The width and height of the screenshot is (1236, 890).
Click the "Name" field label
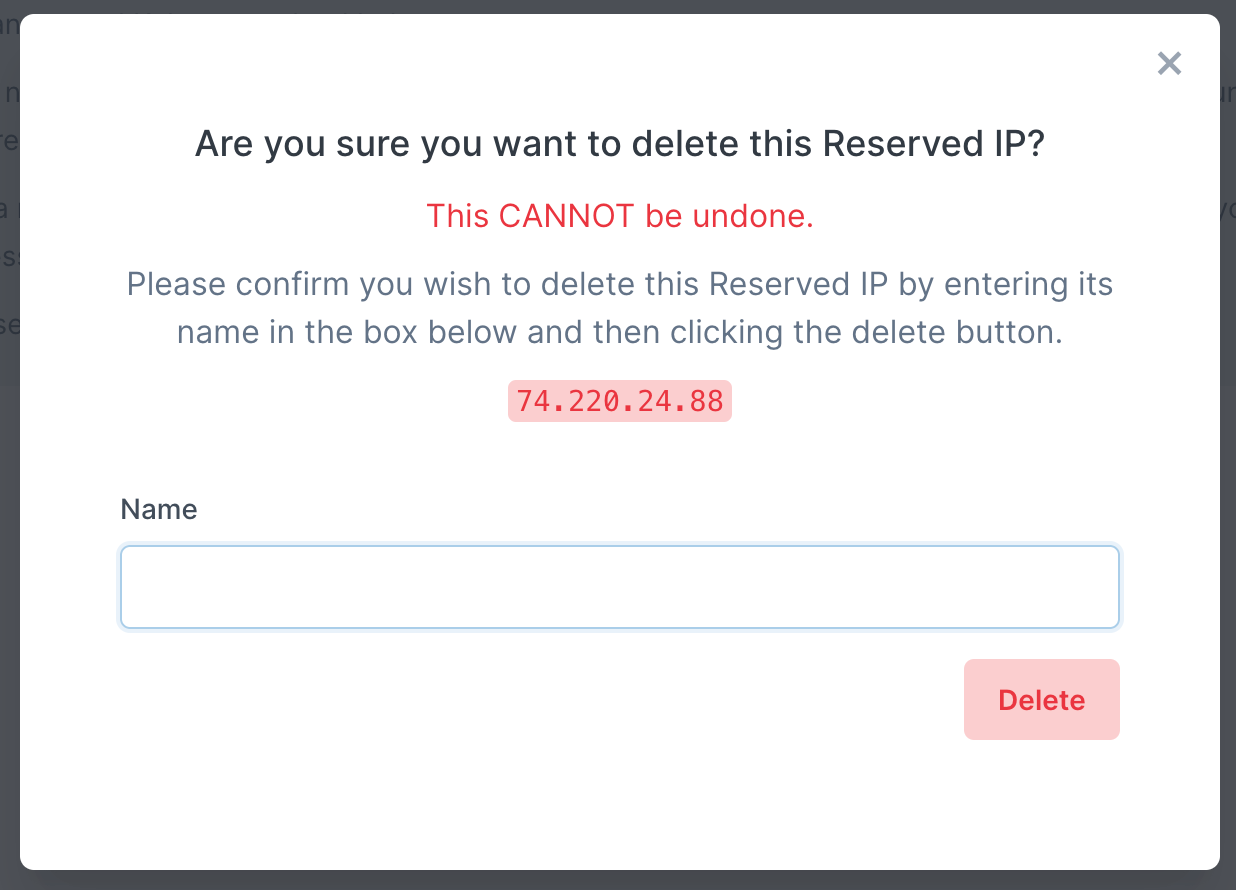click(x=159, y=510)
